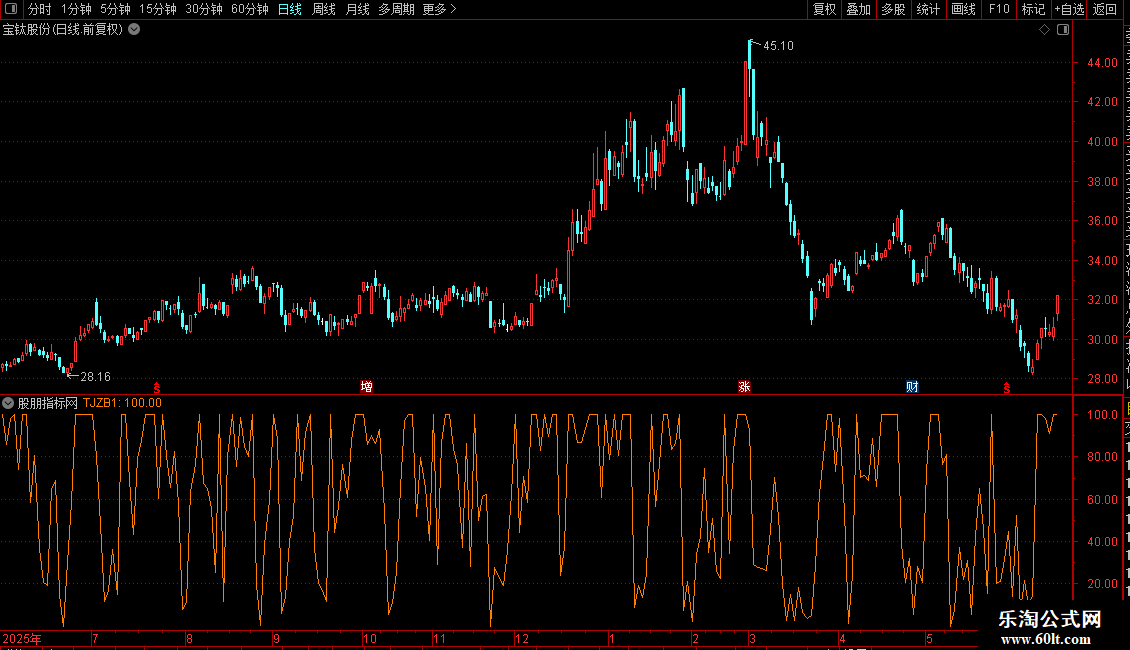Click the 股朋指标网 indicator name

pos(48,403)
